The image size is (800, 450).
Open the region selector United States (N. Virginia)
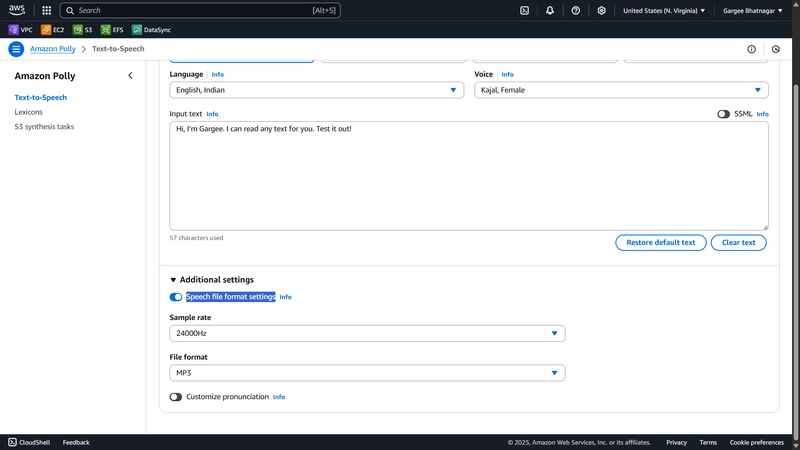pos(664,10)
